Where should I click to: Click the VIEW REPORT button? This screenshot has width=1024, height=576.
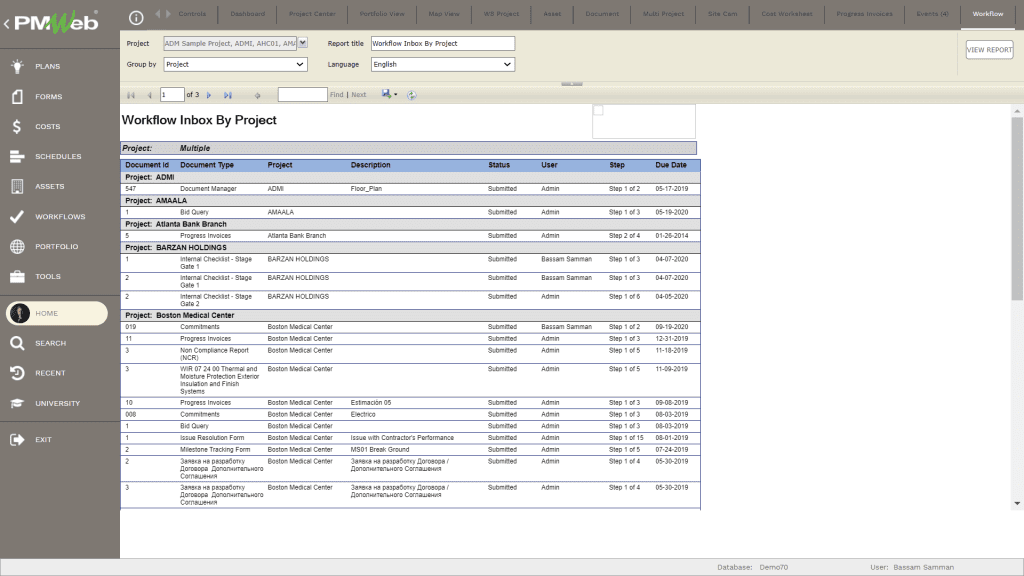989,50
